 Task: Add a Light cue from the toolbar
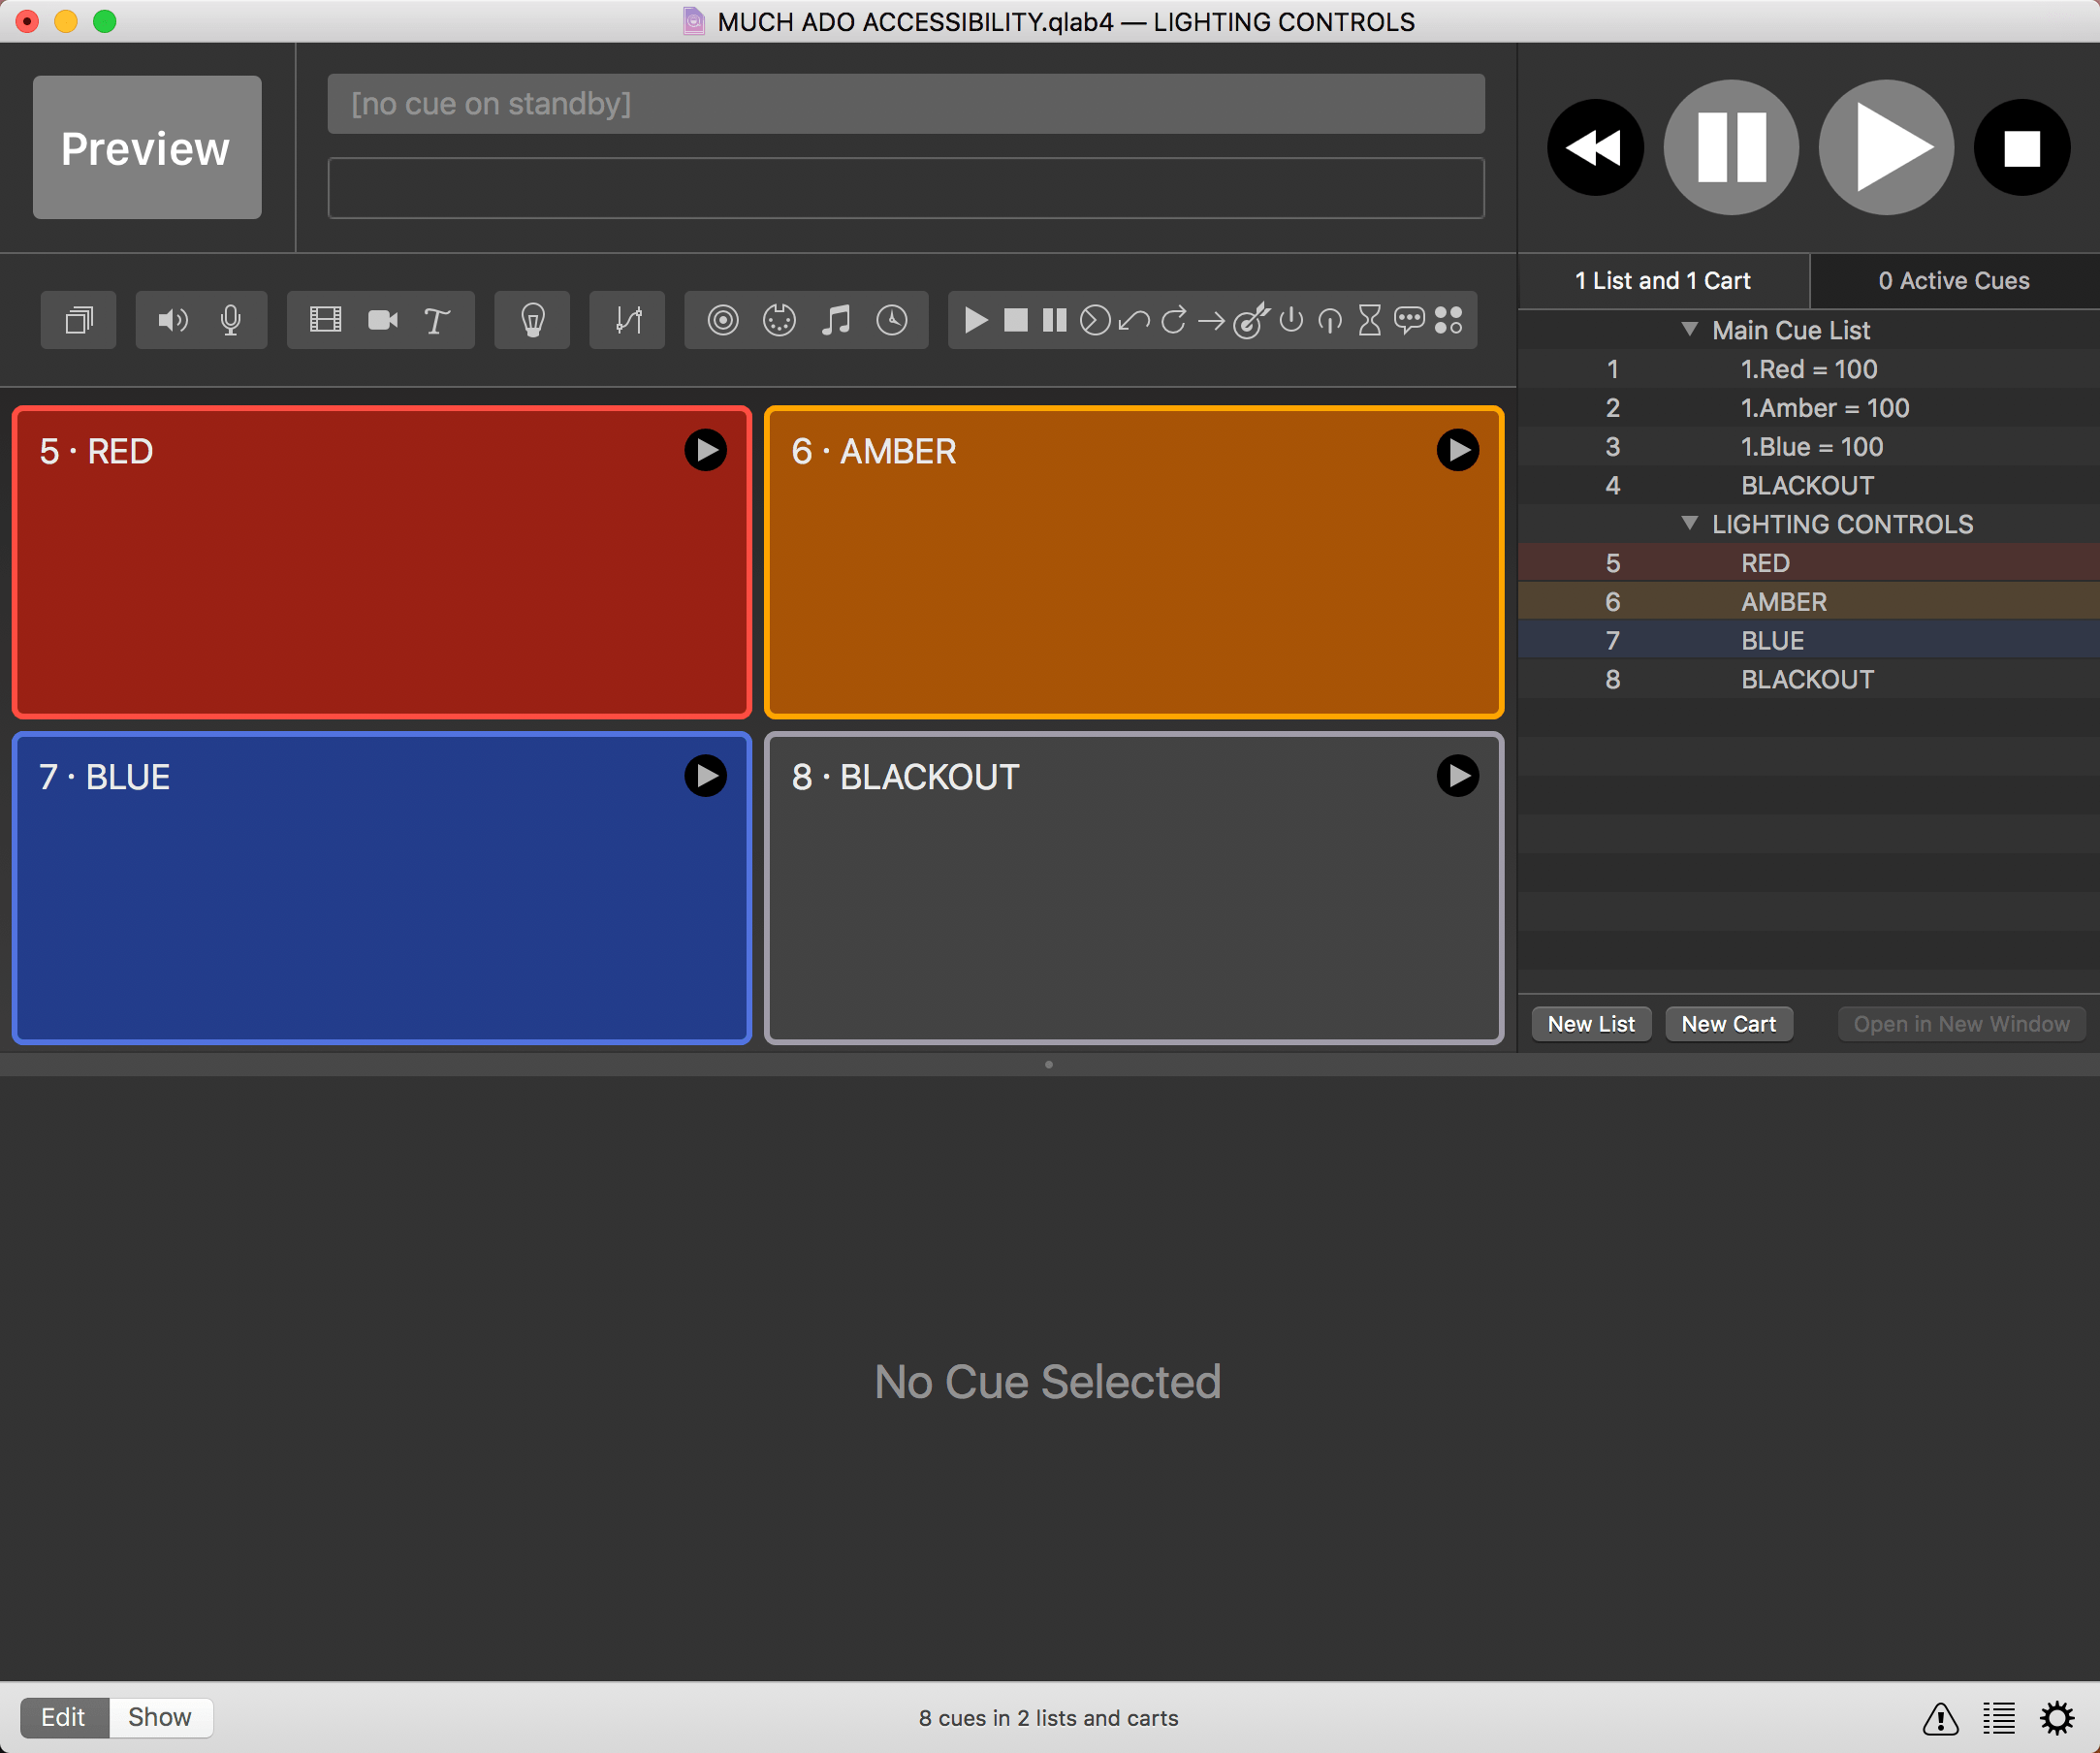pyautogui.click(x=532, y=320)
